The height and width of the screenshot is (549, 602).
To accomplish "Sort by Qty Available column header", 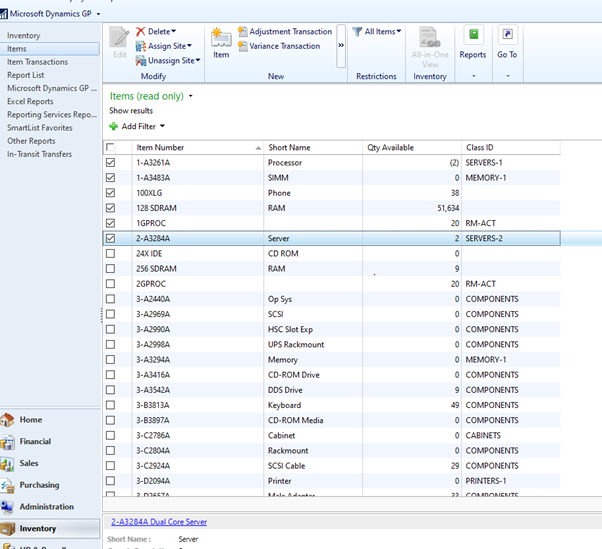I will pyautogui.click(x=412, y=147).
